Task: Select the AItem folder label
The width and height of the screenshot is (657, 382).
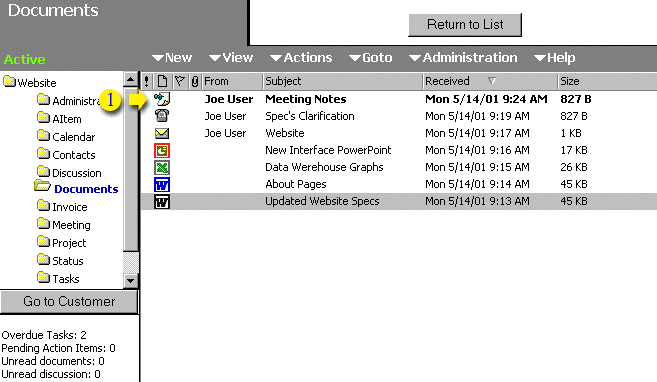Action: pos(67,119)
